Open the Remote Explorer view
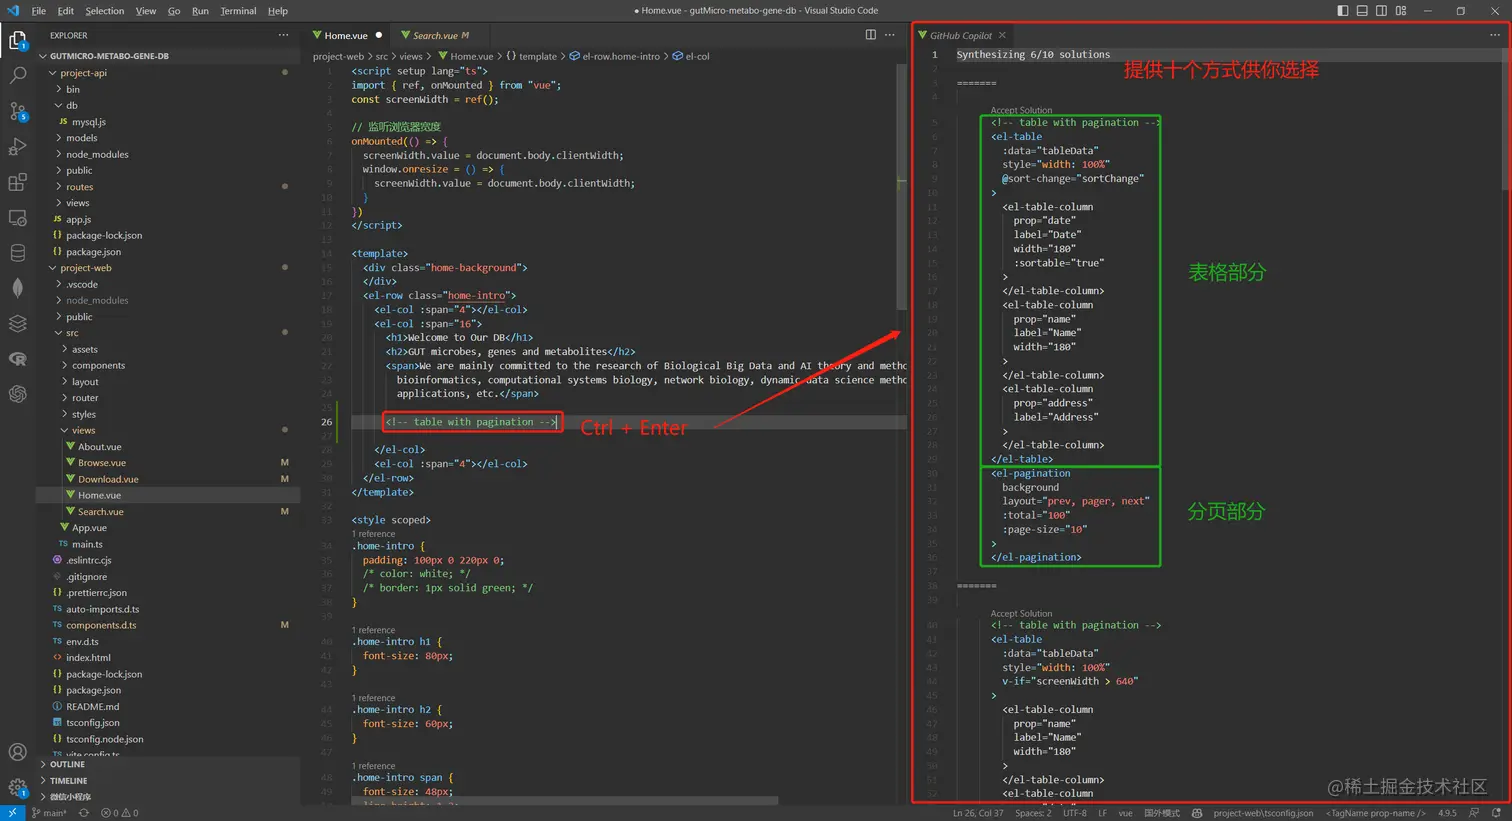The image size is (1512, 821). coord(17,217)
